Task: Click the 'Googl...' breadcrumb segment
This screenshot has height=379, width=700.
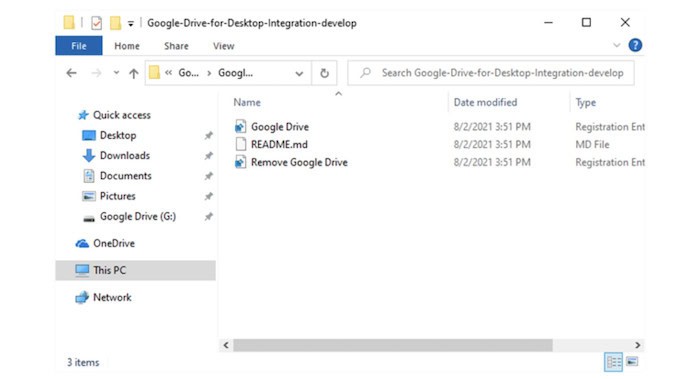Action: pyautogui.click(x=235, y=73)
